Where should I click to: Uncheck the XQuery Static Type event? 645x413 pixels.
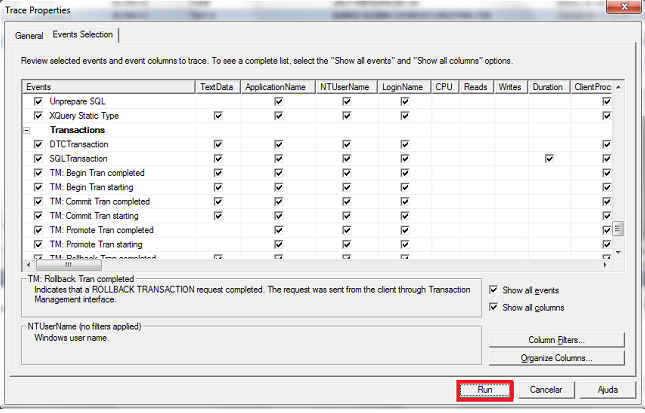(38, 116)
